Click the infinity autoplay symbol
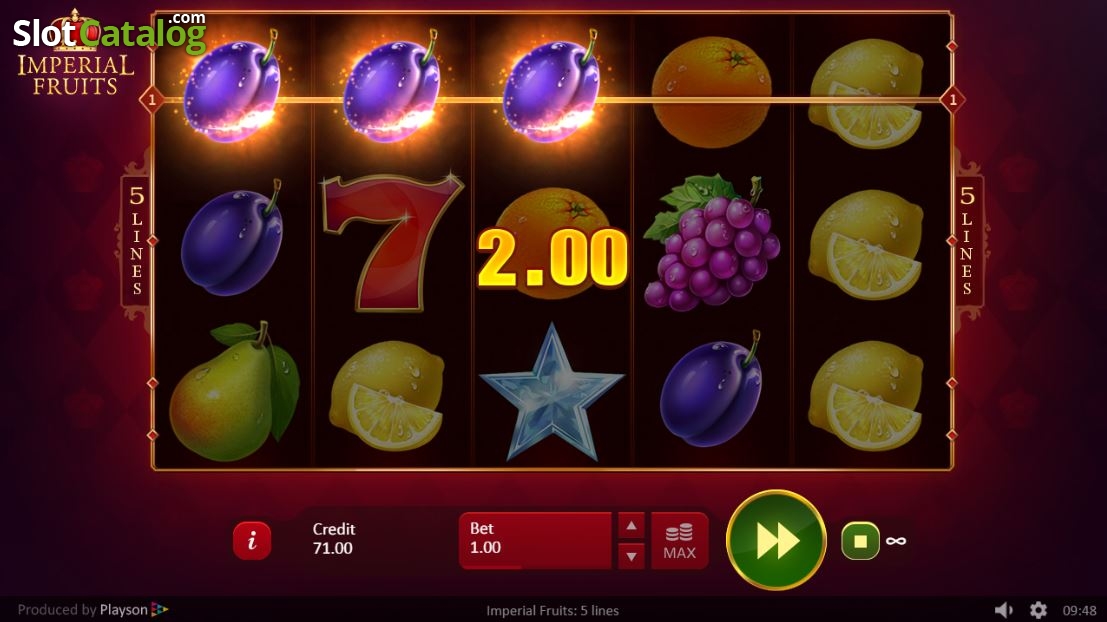This screenshot has width=1107, height=622. [x=896, y=541]
